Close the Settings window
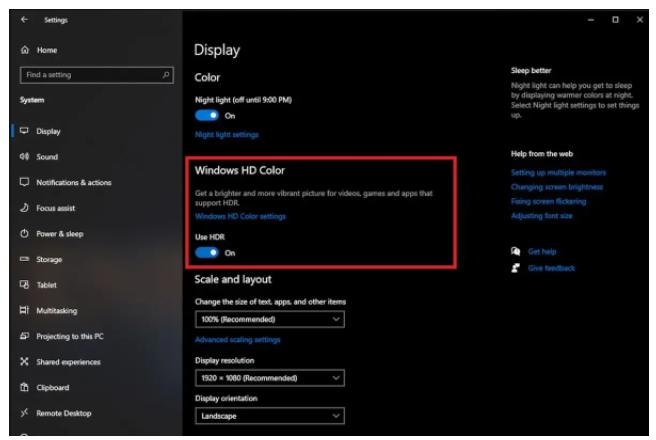The height and width of the screenshot is (440, 656). pyautogui.click(x=640, y=20)
